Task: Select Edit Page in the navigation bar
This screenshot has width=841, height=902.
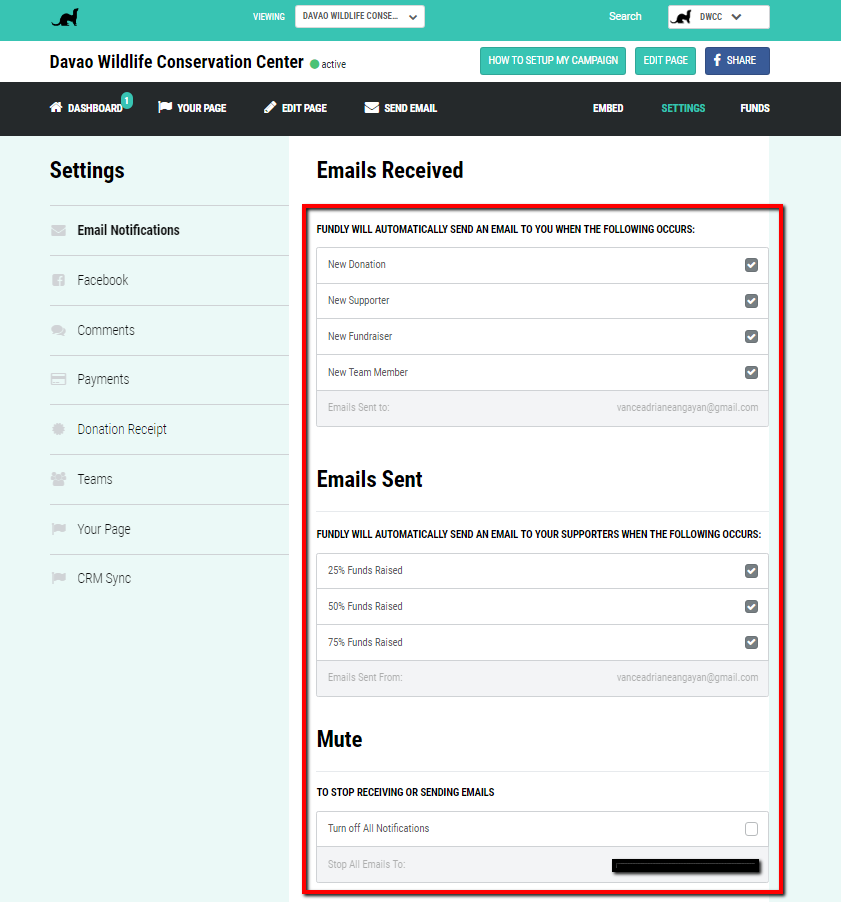Action: click(x=295, y=108)
